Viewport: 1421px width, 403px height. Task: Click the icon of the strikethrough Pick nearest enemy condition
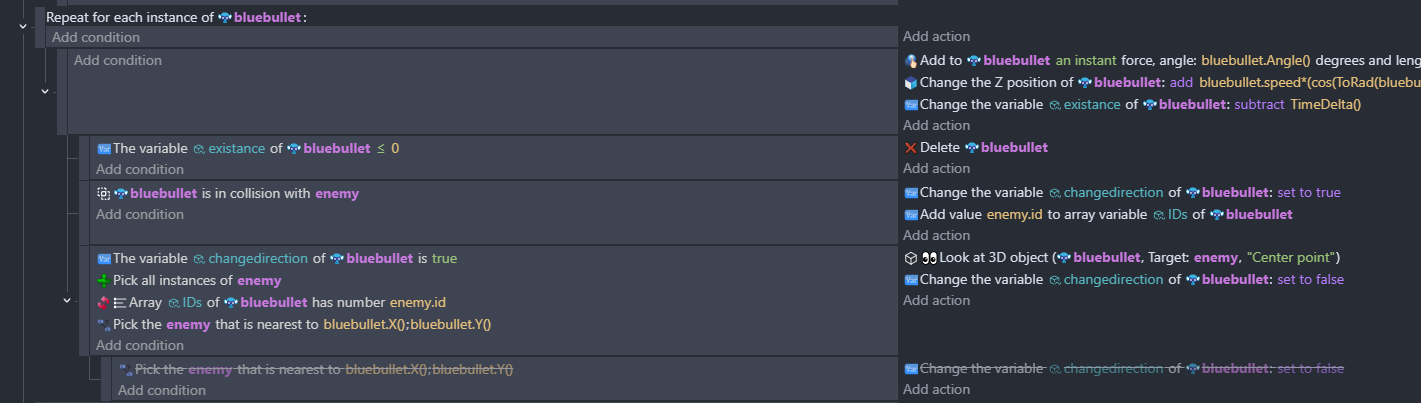point(125,370)
